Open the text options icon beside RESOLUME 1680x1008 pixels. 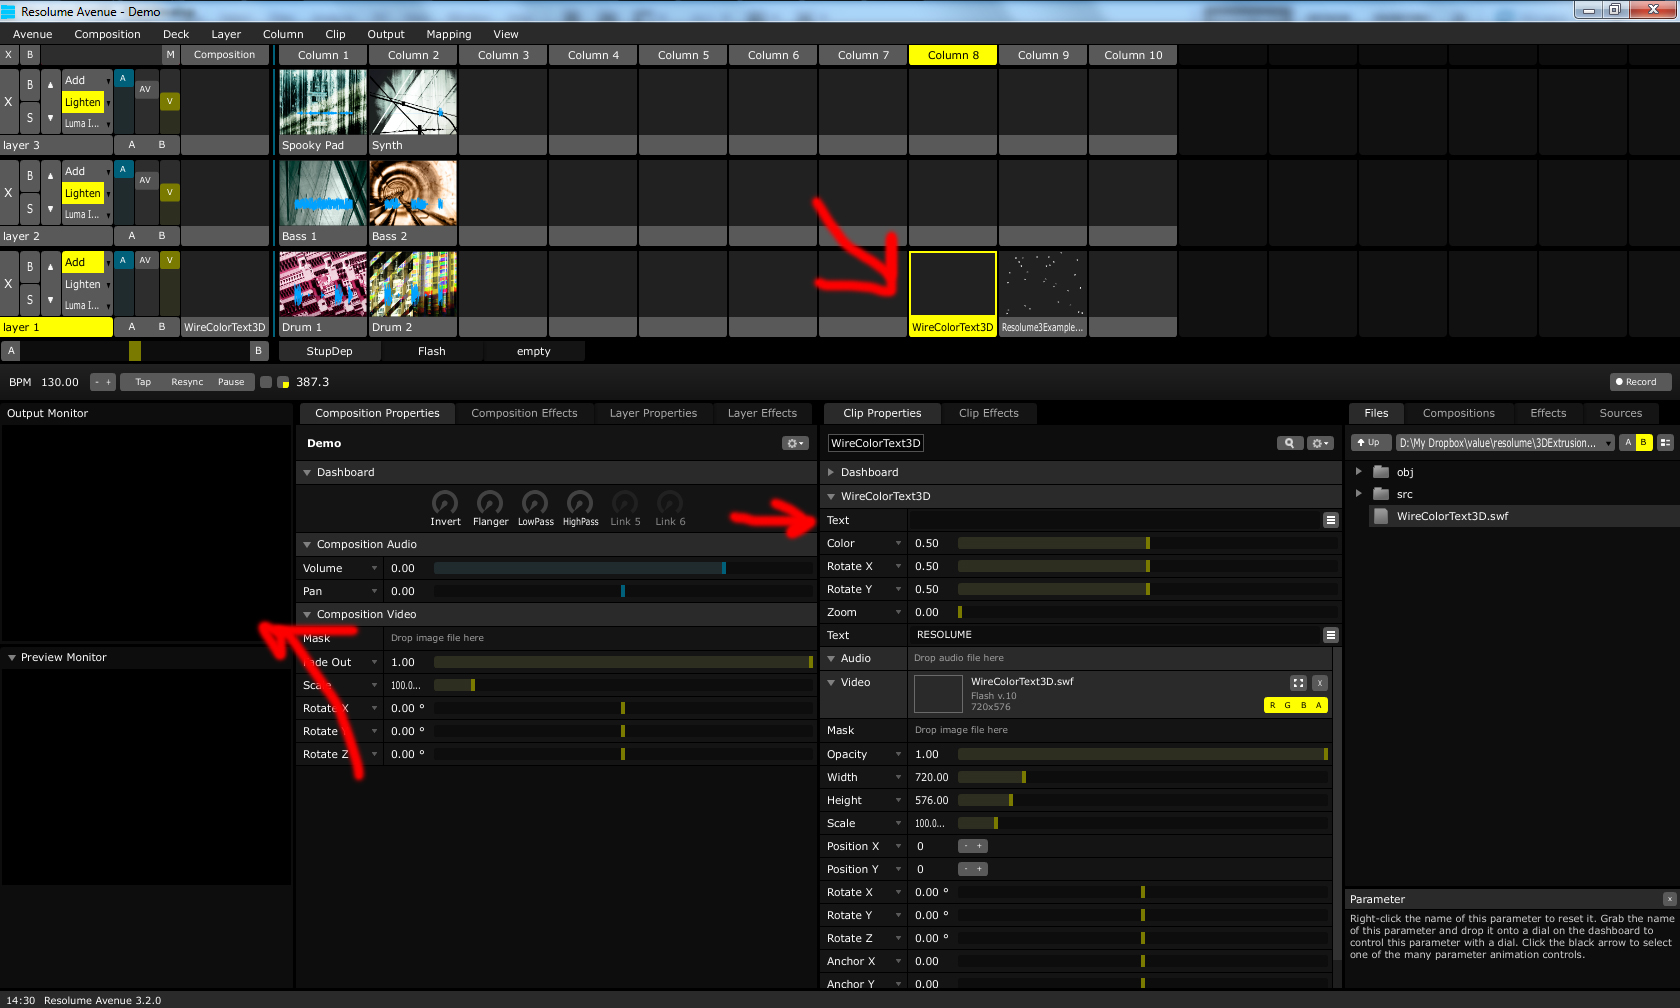(1330, 635)
